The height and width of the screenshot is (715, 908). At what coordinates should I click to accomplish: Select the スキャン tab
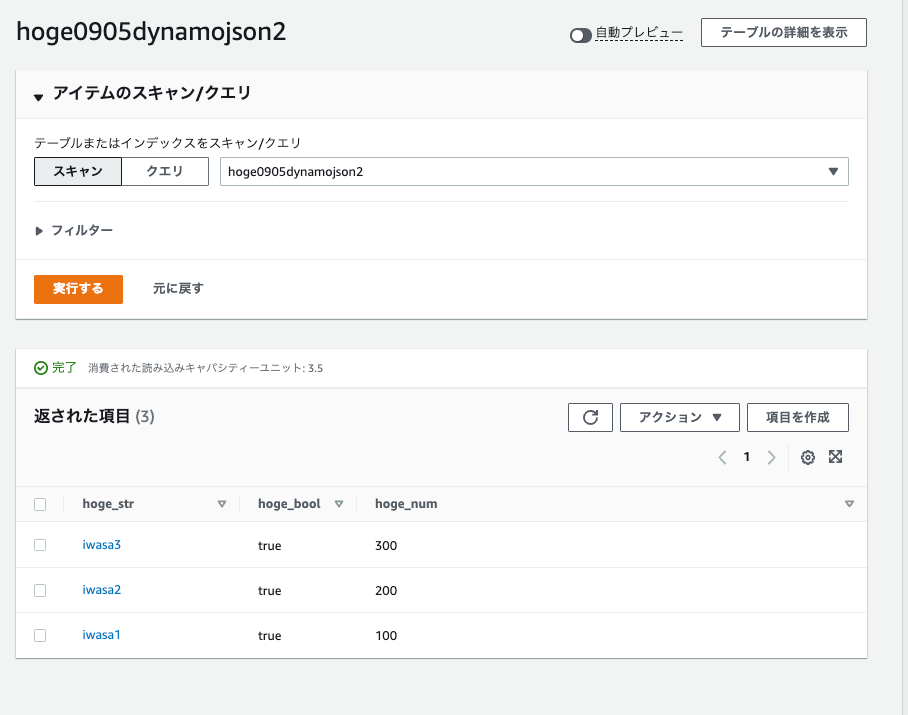click(77, 171)
